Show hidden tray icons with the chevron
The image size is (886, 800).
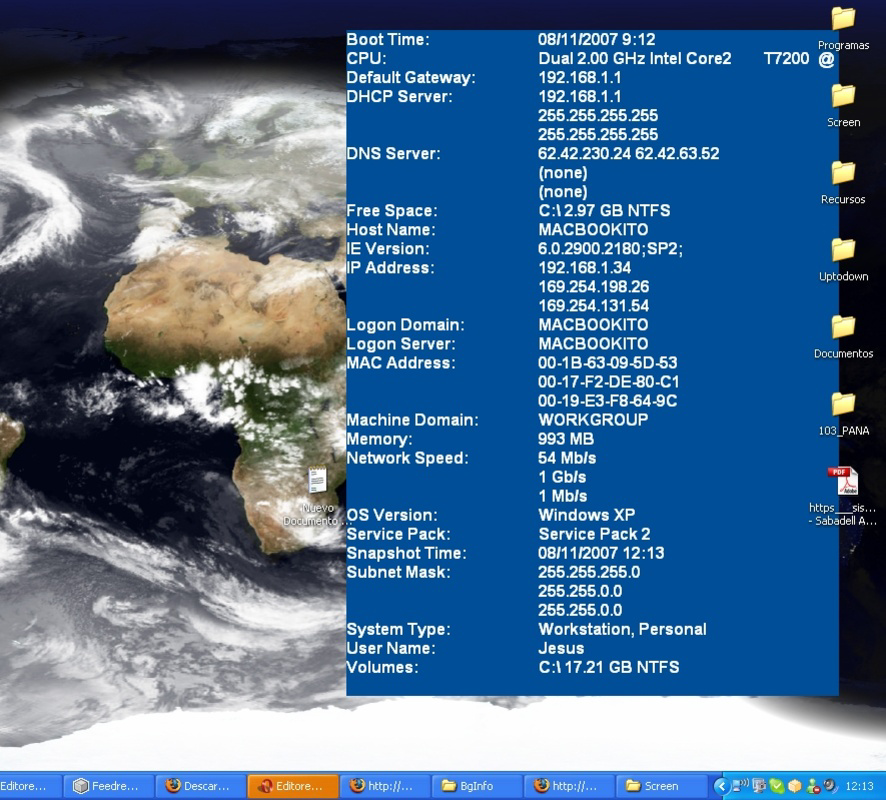(722, 786)
